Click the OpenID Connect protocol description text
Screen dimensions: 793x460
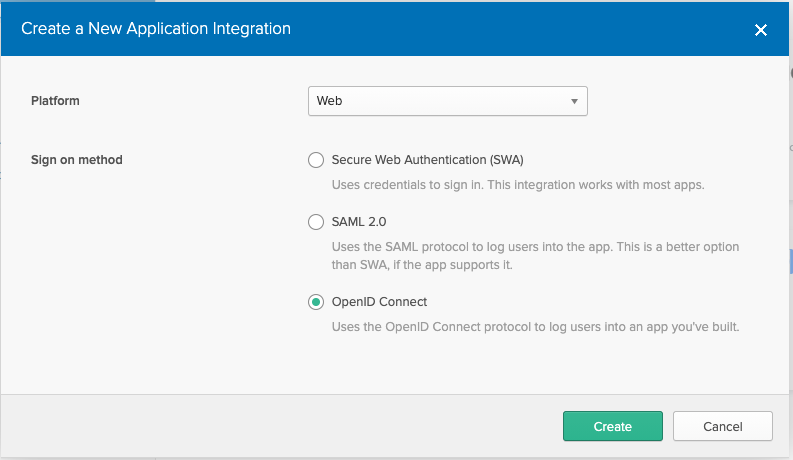pos(535,327)
